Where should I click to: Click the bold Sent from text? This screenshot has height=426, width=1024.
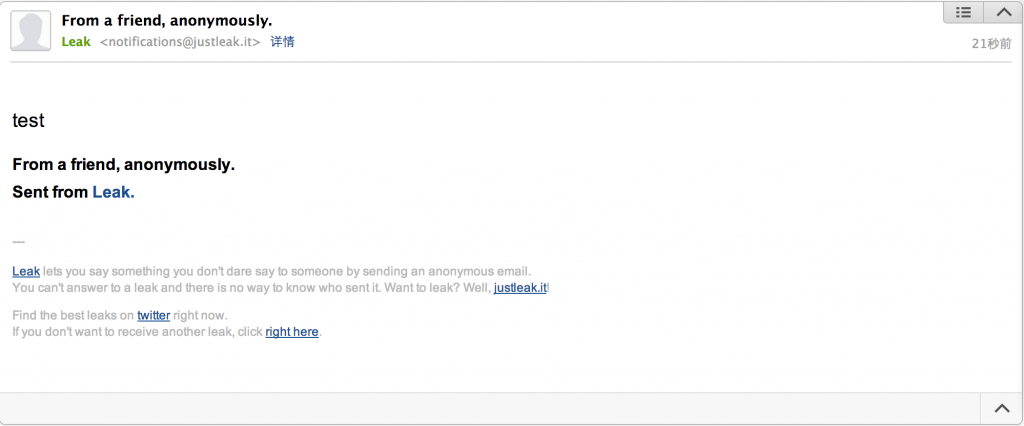point(50,192)
